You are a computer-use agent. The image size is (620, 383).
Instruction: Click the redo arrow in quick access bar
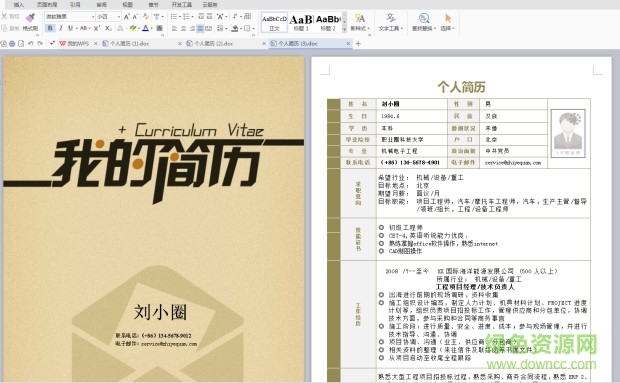coord(40,43)
